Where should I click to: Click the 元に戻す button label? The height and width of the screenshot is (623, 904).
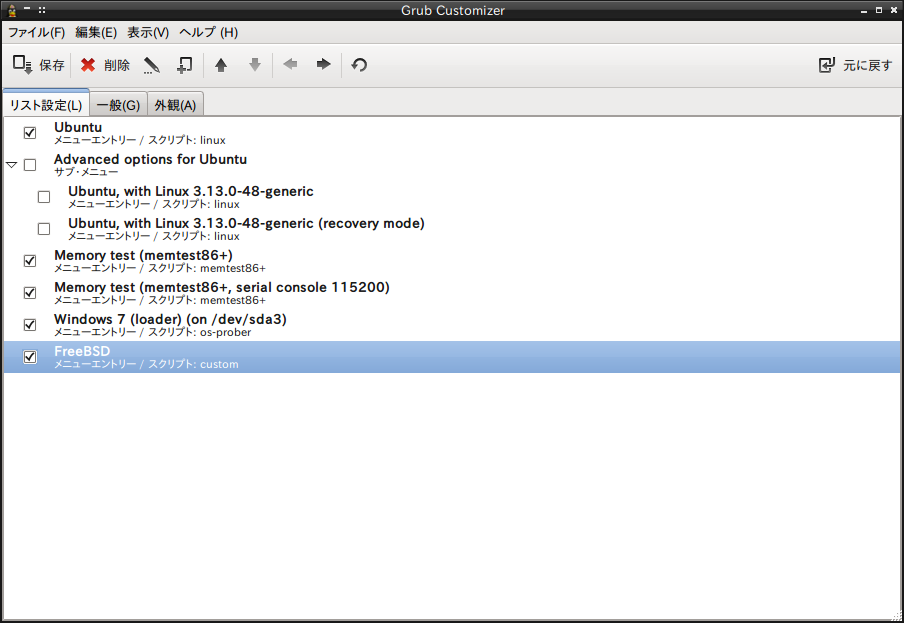(x=868, y=66)
